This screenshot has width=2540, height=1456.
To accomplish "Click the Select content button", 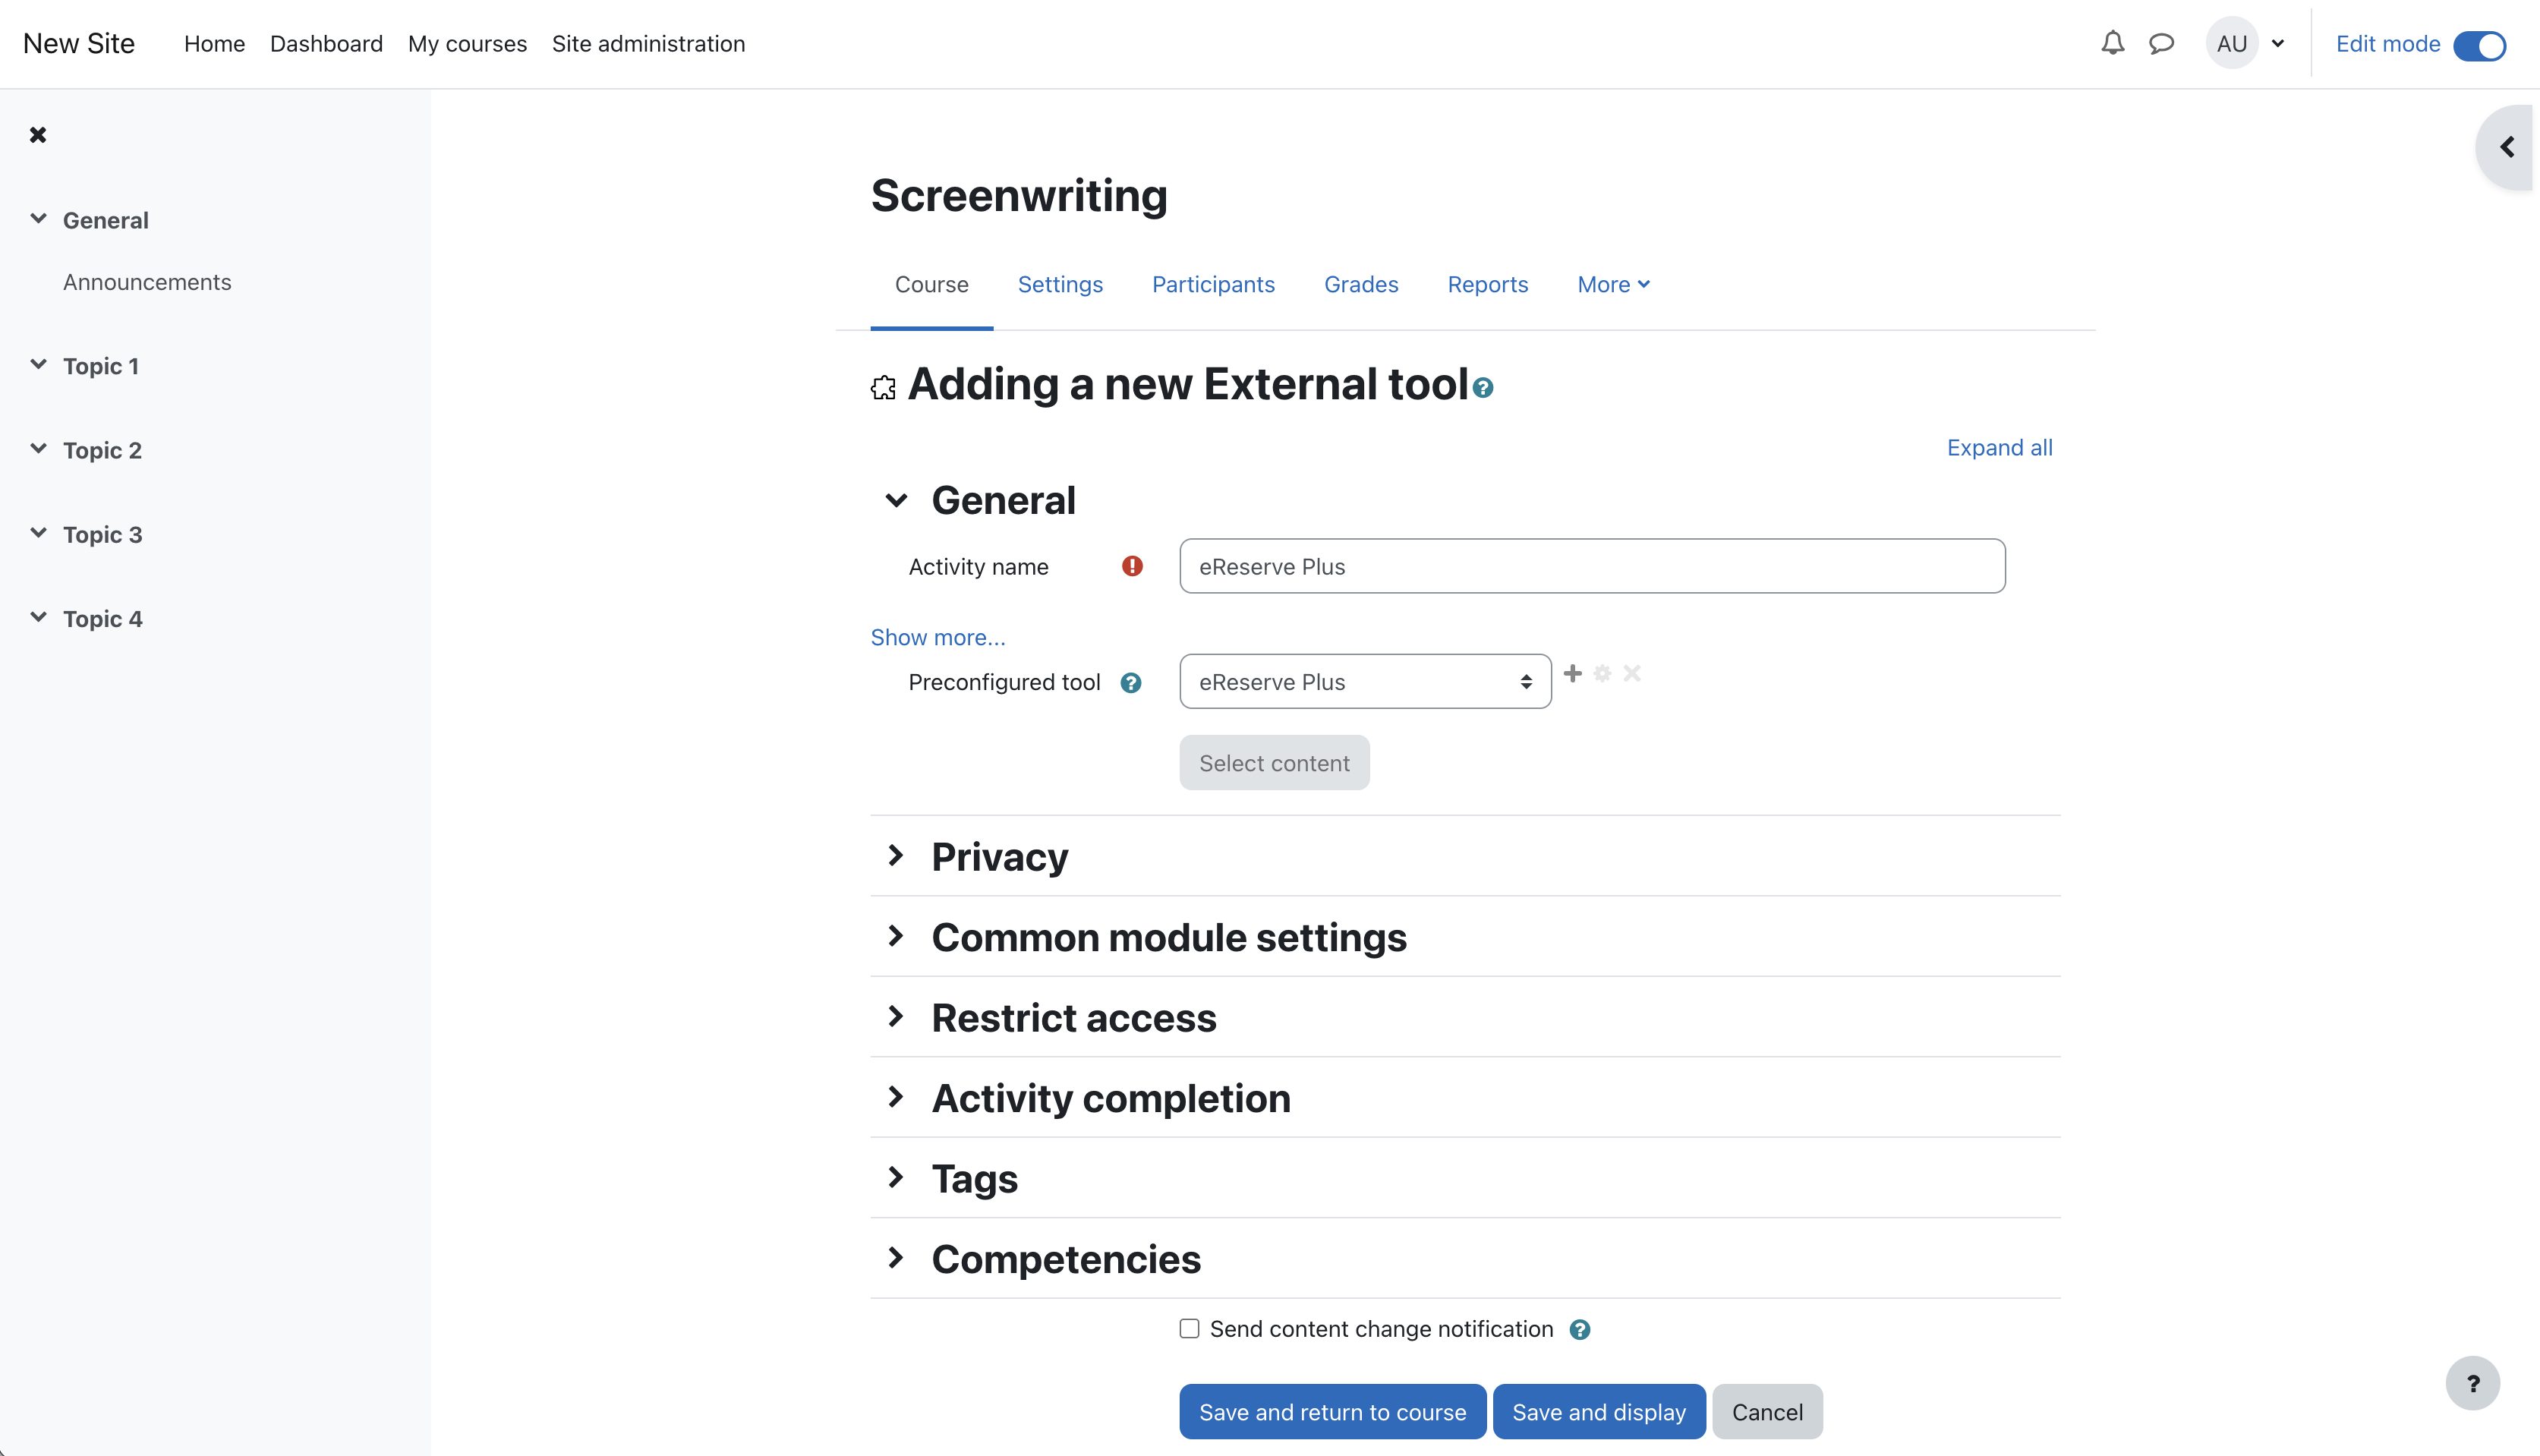I will [1274, 762].
